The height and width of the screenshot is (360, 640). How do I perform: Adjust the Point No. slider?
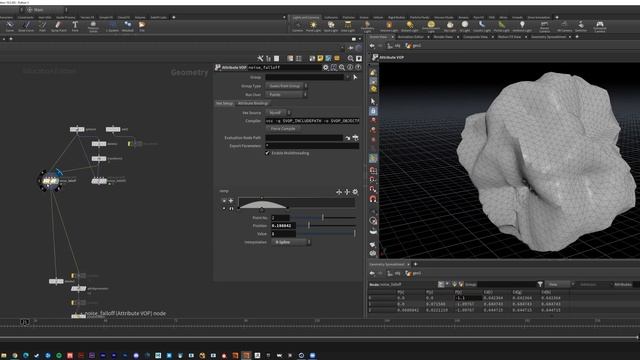(x=323, y=218)
